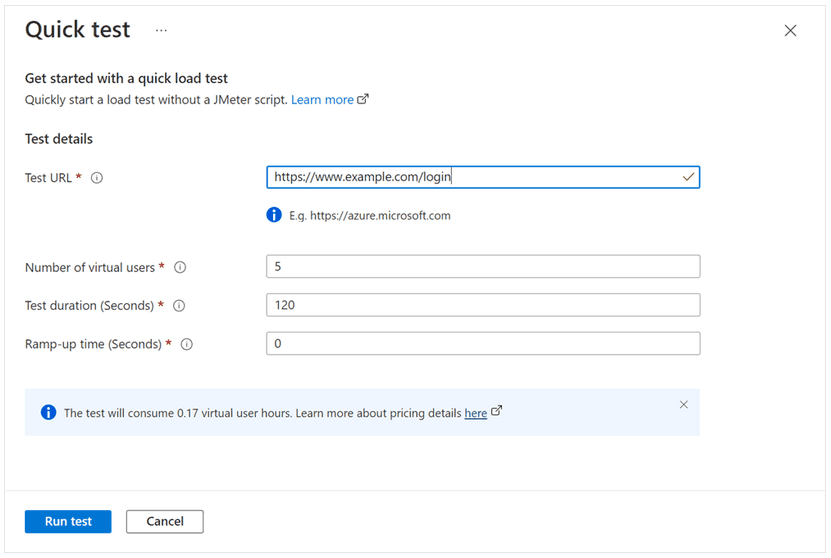Open the ellipsis menu beside Quick test

click(161, 31)
